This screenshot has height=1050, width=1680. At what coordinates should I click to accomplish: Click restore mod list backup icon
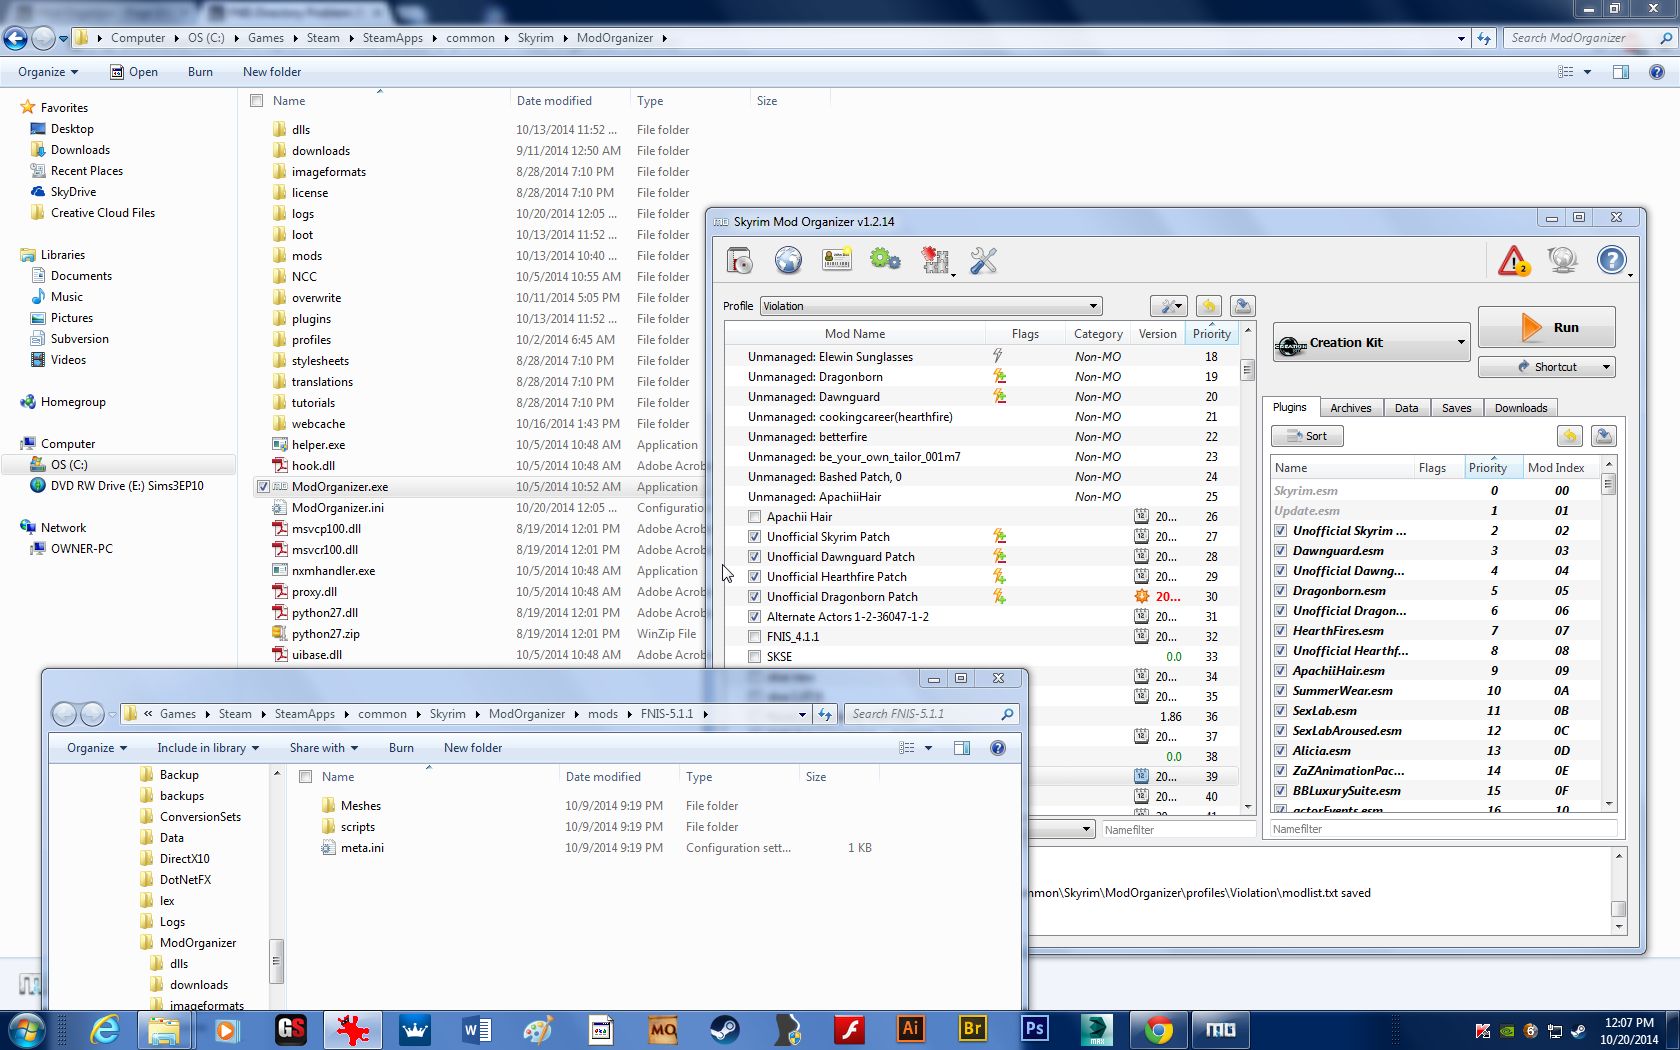click(1208, 306)
